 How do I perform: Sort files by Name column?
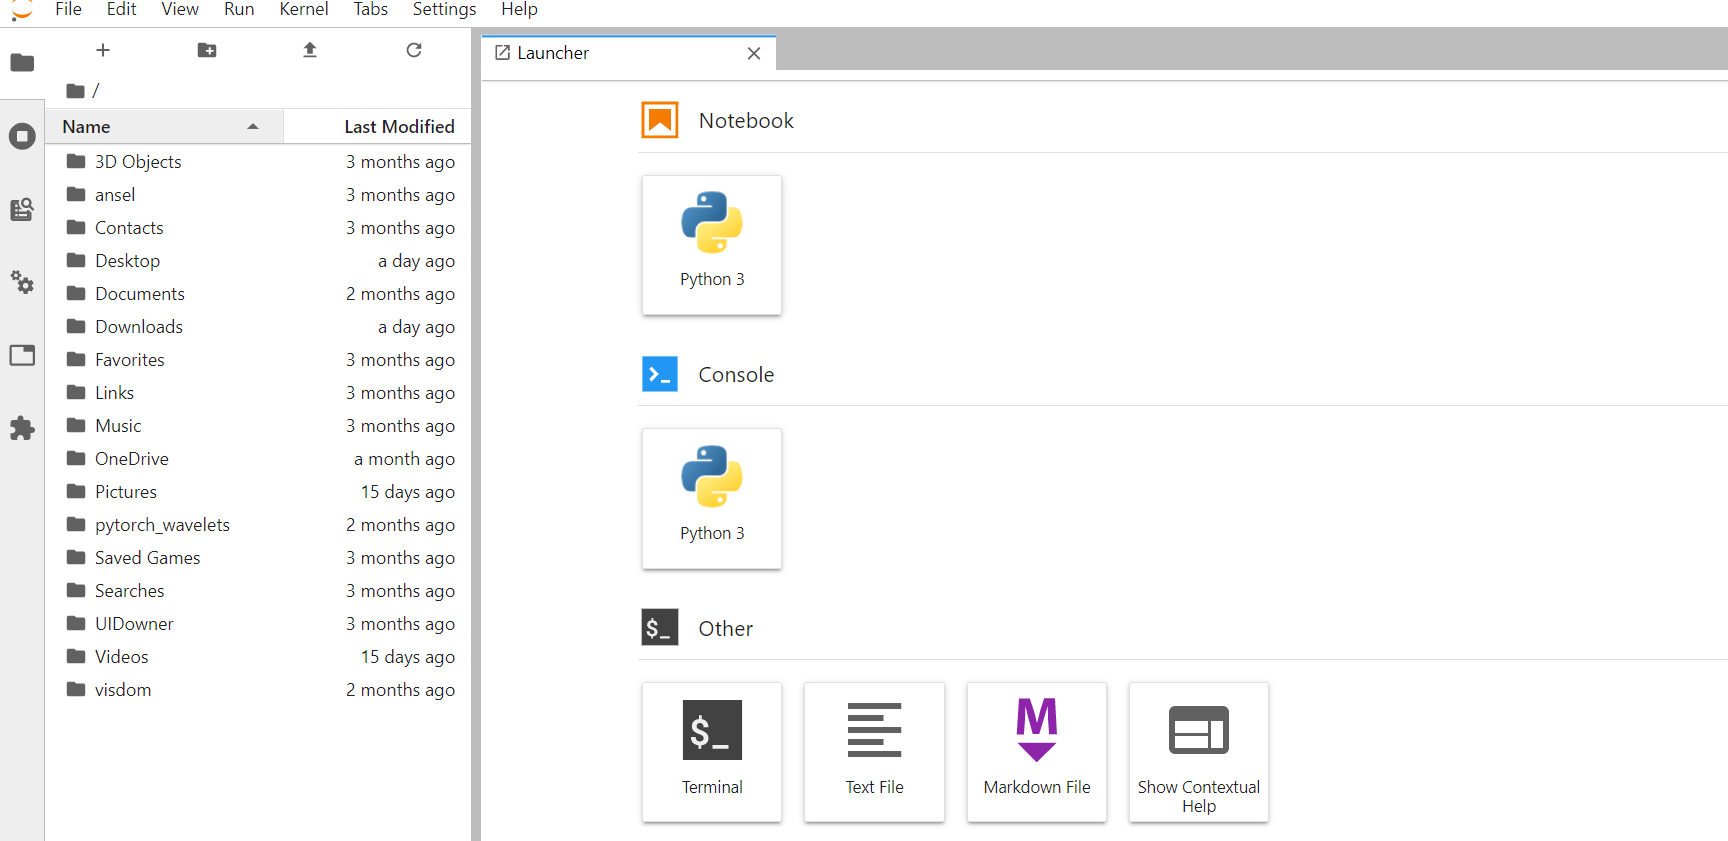[165, 127]
